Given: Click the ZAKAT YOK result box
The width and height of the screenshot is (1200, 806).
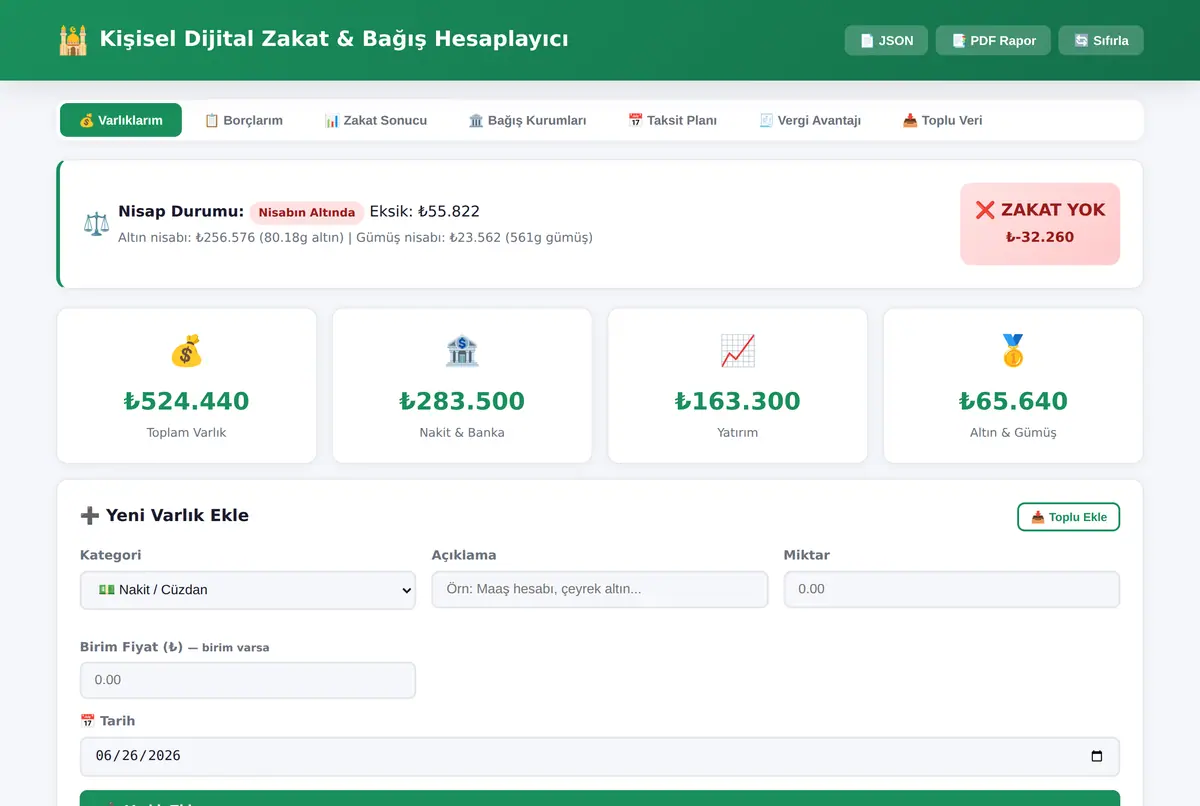Looking at the screenshot, I should 1040,223.
